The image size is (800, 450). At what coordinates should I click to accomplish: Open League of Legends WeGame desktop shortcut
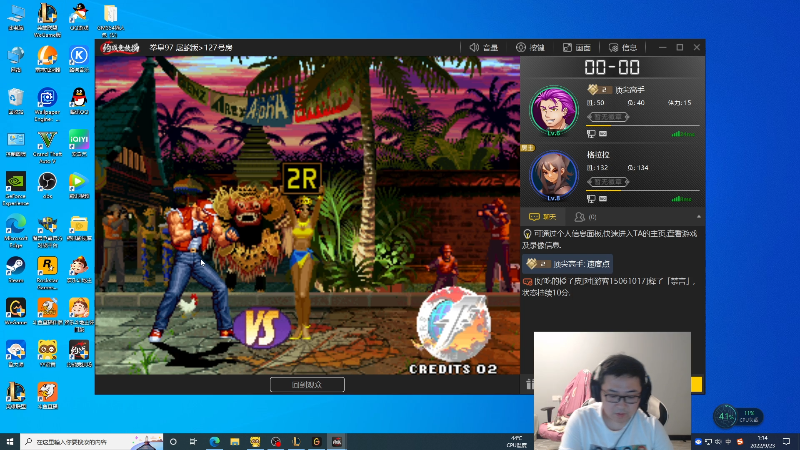(x=47, y=20)
